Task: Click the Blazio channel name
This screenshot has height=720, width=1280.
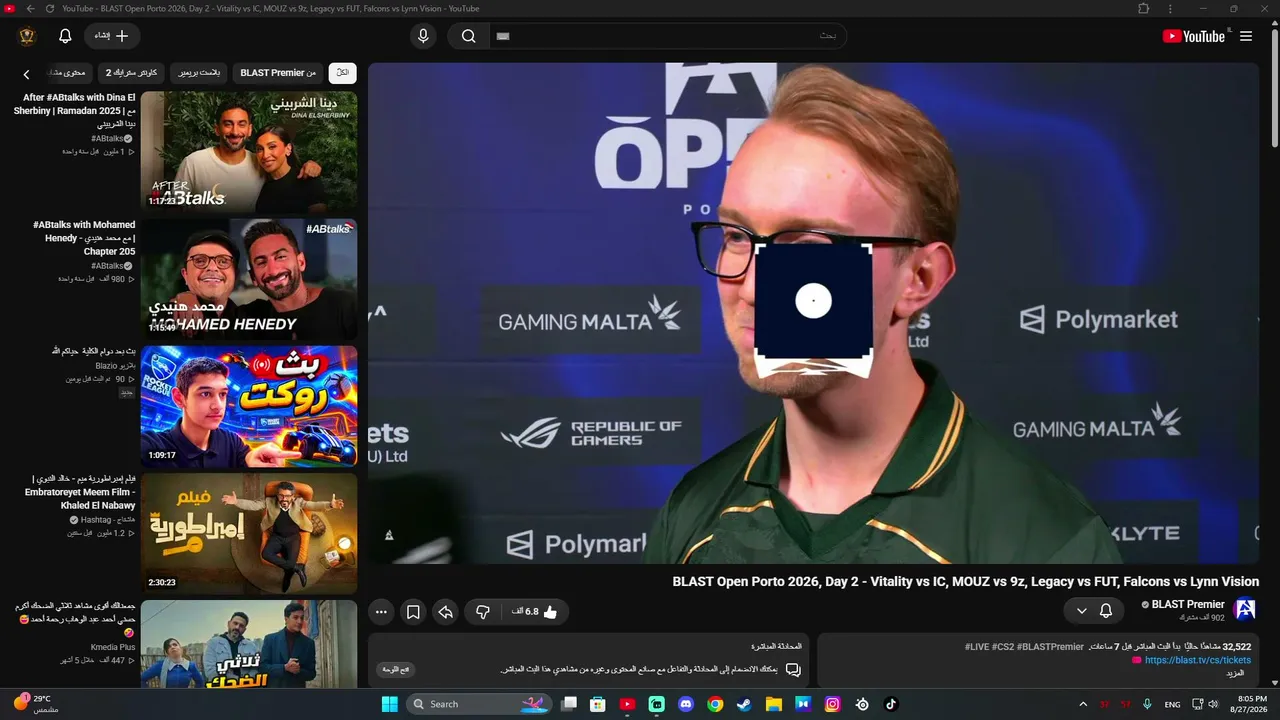Action: click(x=113, y=366)
